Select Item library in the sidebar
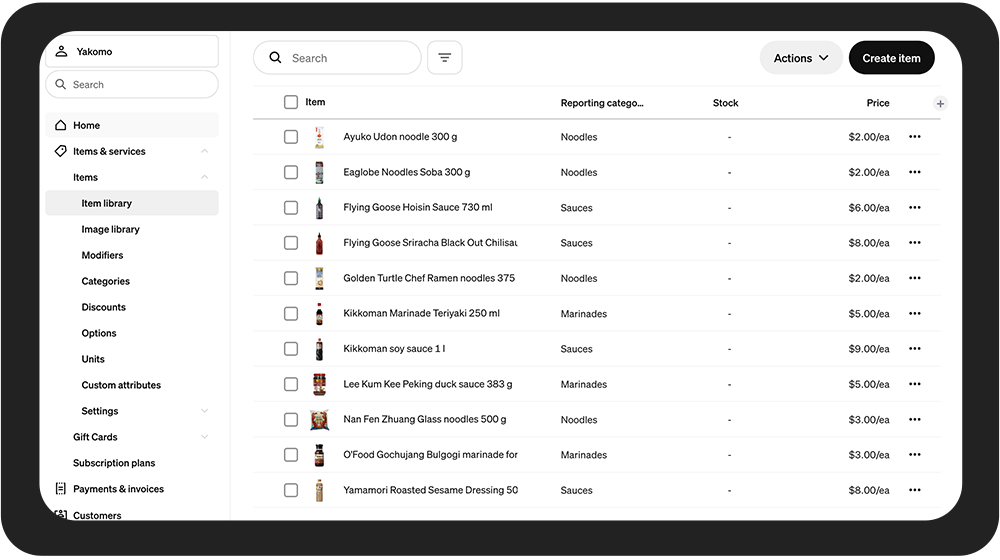1000x560 pixels. pyautogui.click(x=132, y=203)
